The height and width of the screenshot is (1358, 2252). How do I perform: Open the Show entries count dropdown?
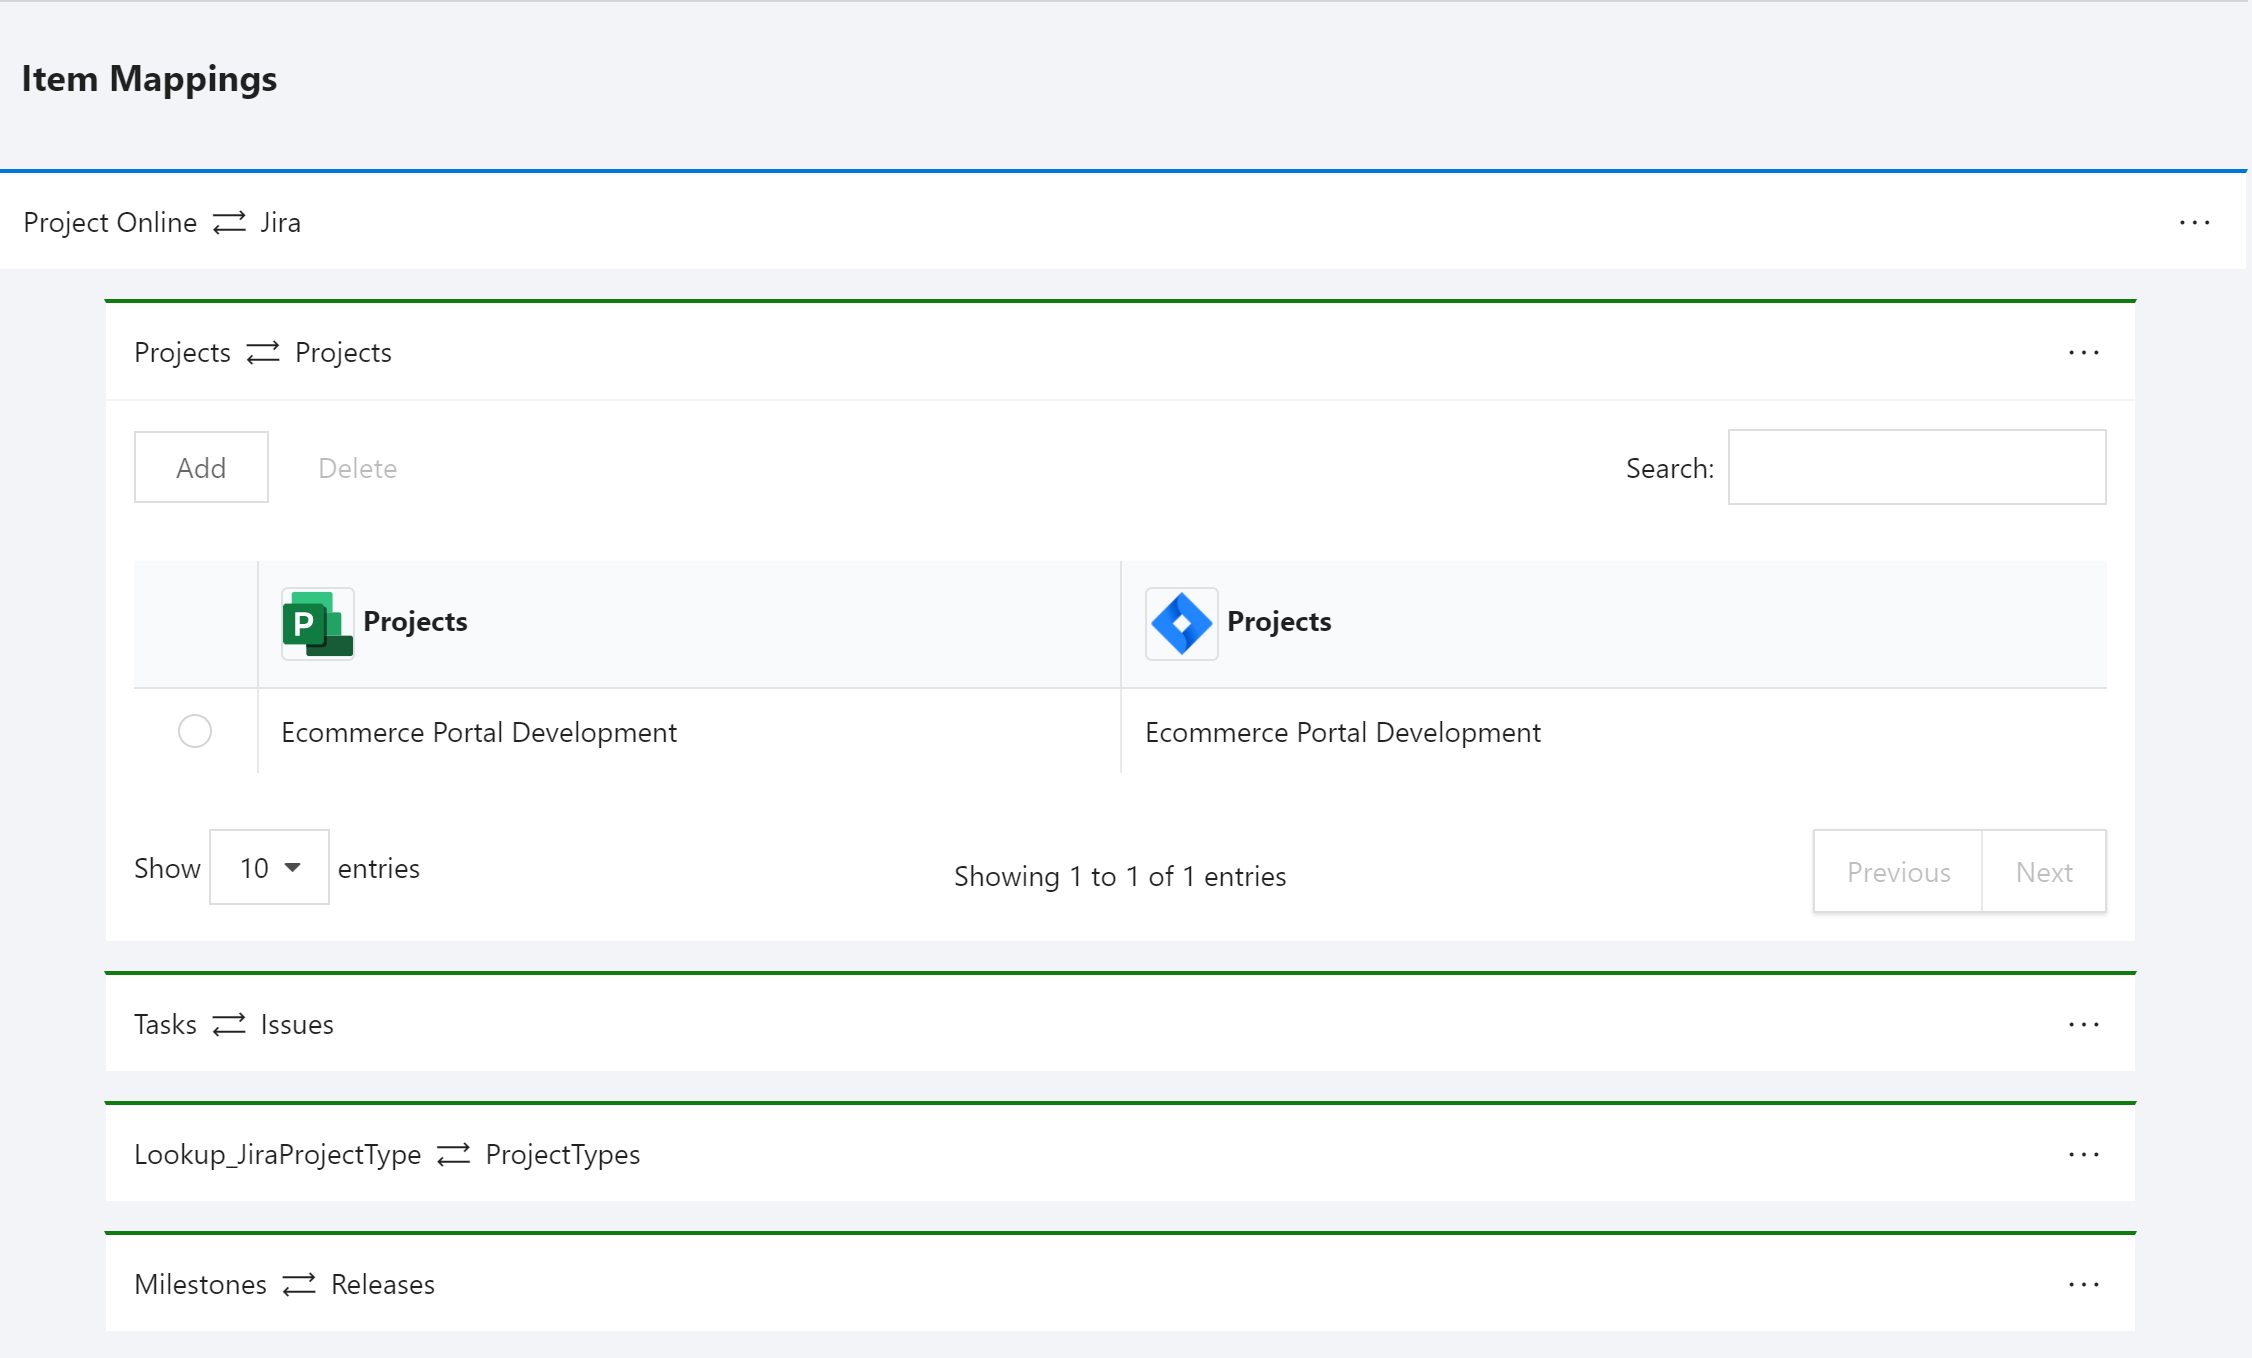(269, 867)
